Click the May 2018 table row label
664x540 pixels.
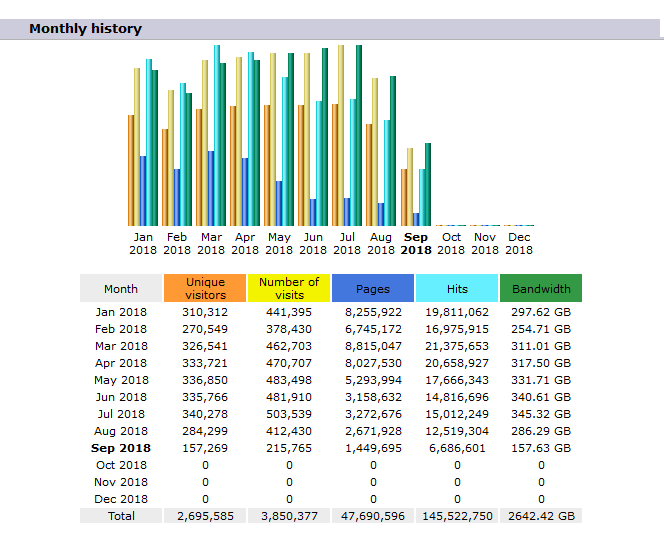pyautogui.click(x=121, y=380)
